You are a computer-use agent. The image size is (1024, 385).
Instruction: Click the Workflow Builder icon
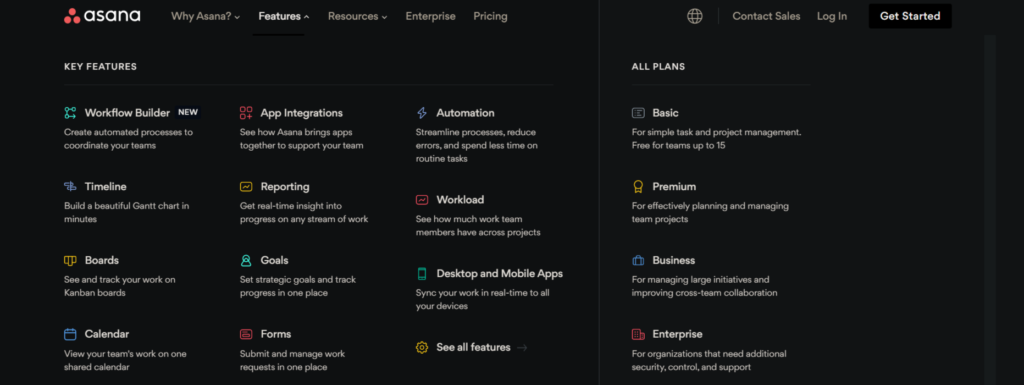pos(70,113)
